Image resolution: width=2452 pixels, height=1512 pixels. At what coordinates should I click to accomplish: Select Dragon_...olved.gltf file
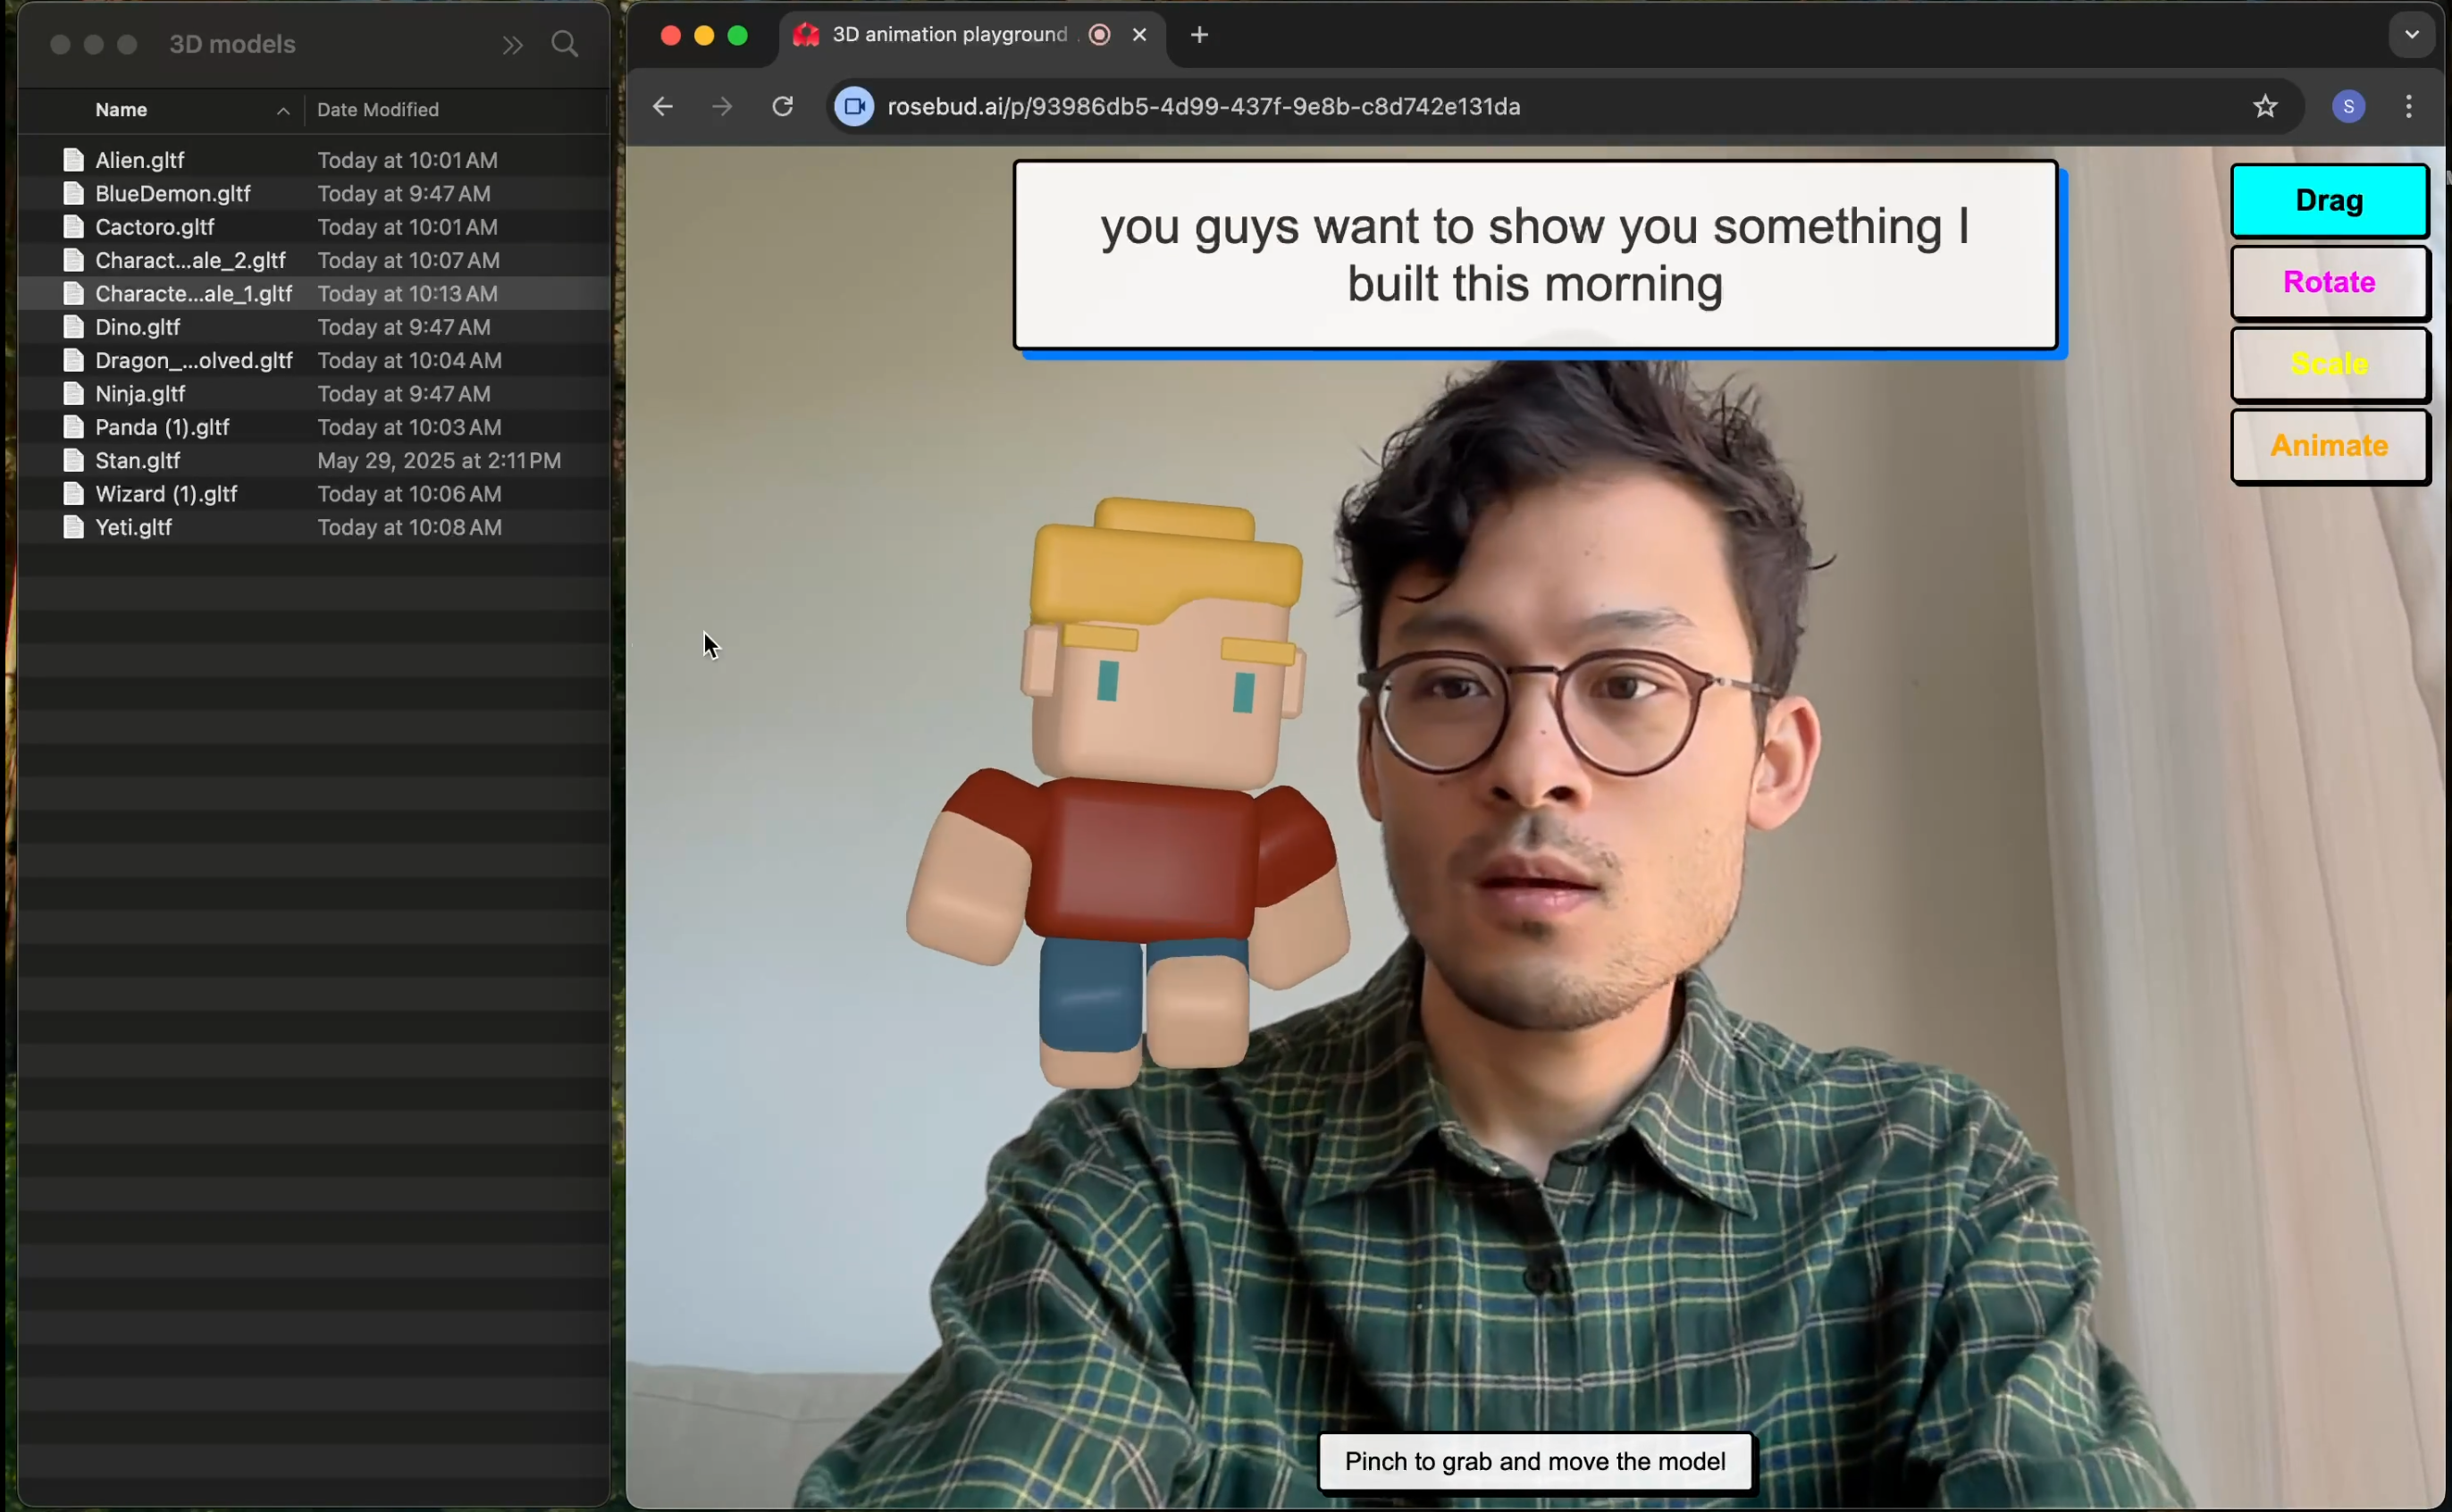314,360
